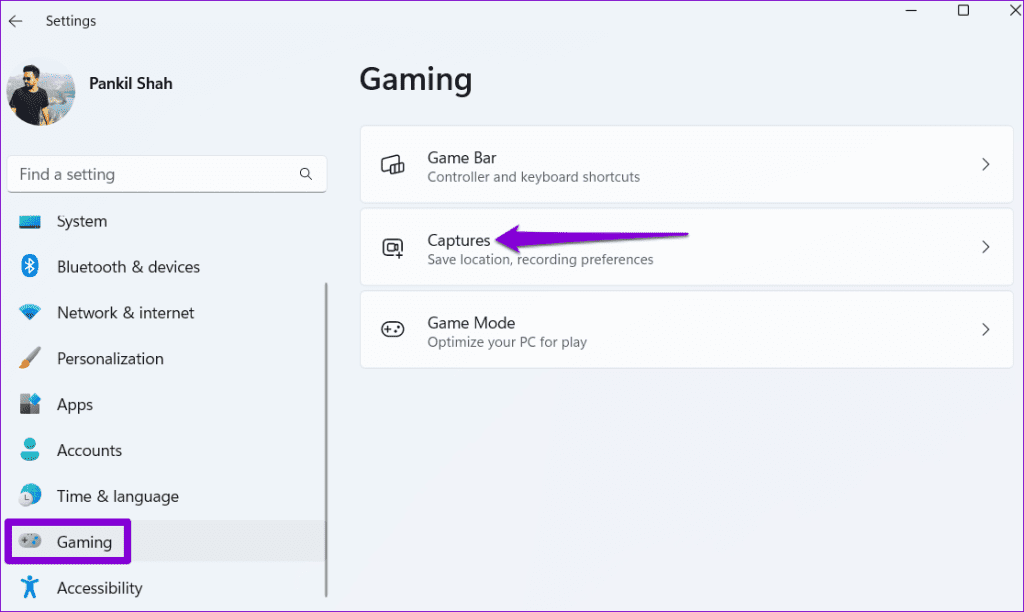Screen dimensions: 1024x612
Task: Click the sidebar vertical scrollbar
Action: [x=326, y=440]
